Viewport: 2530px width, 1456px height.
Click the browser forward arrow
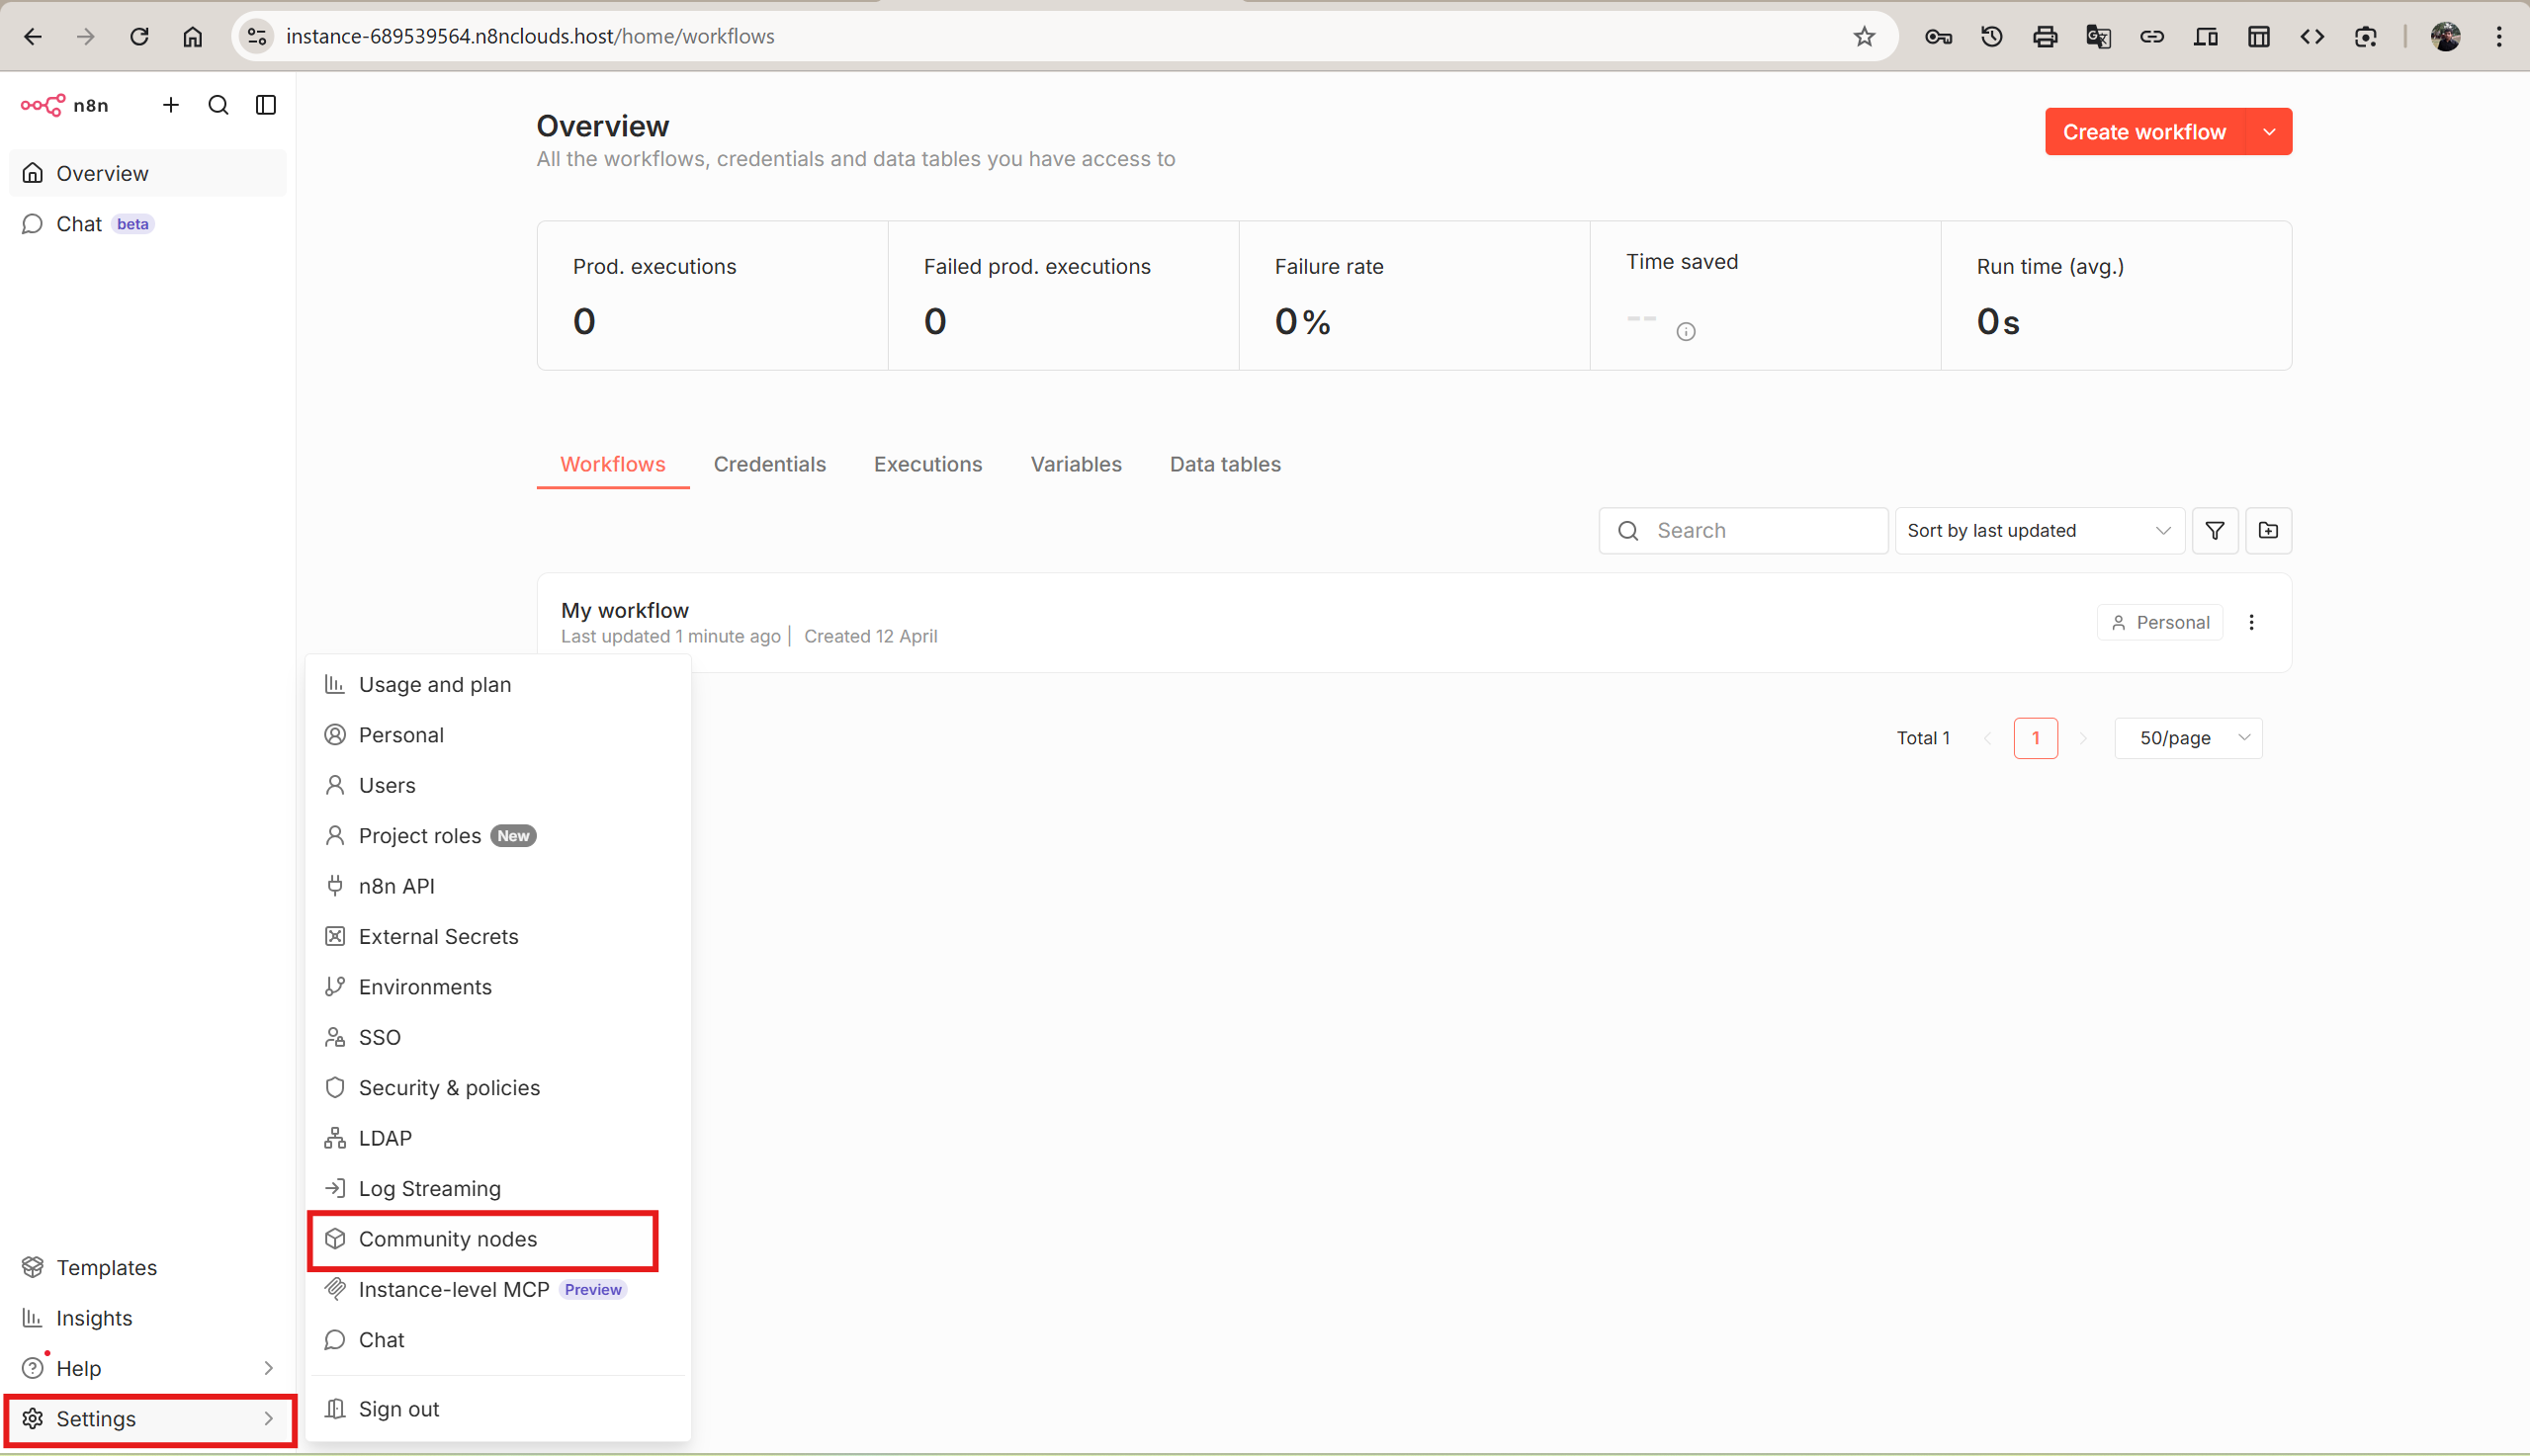coord(86,37)
